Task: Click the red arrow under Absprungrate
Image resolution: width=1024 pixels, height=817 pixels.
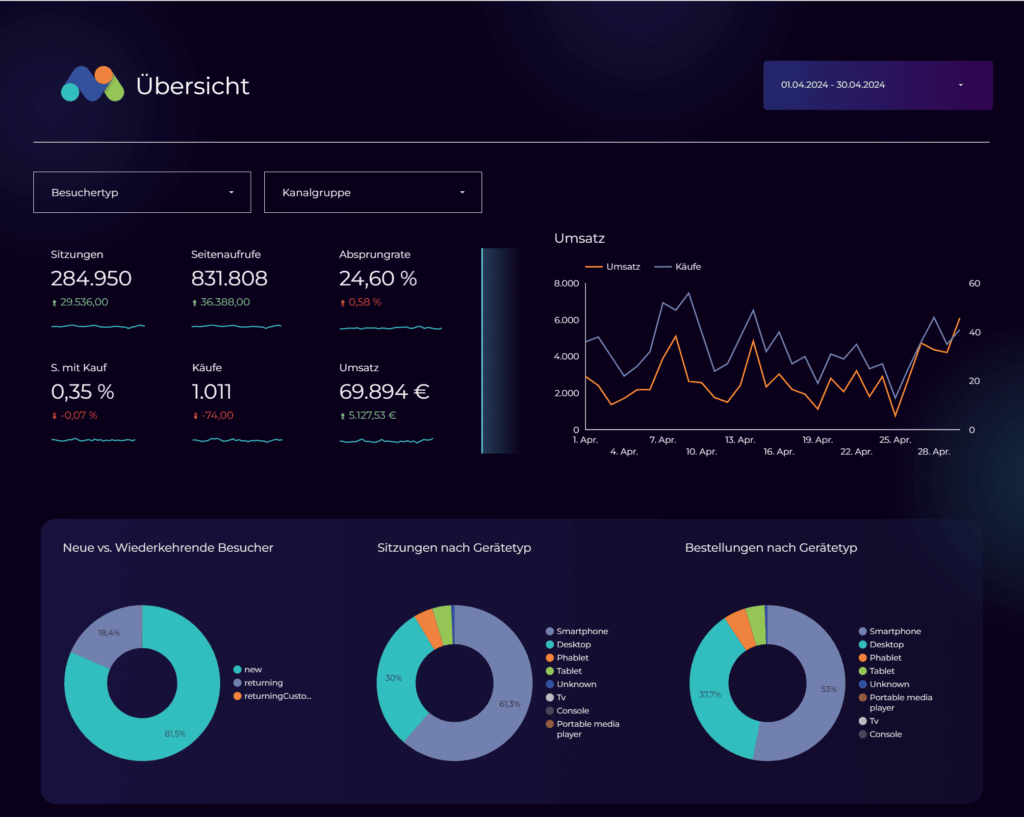Action: tap(342, 302)
